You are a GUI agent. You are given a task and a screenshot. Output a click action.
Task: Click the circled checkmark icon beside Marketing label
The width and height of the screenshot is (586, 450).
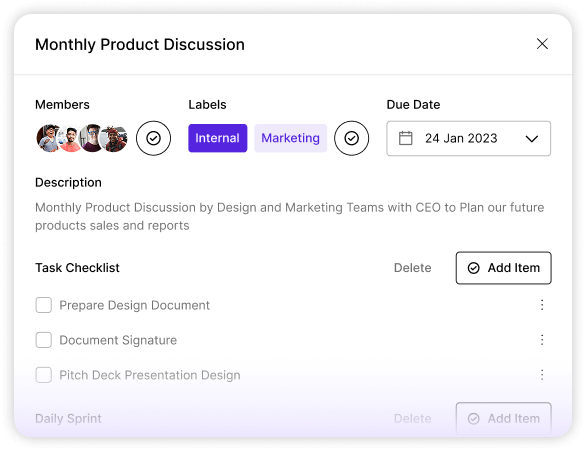click(351, 138)
